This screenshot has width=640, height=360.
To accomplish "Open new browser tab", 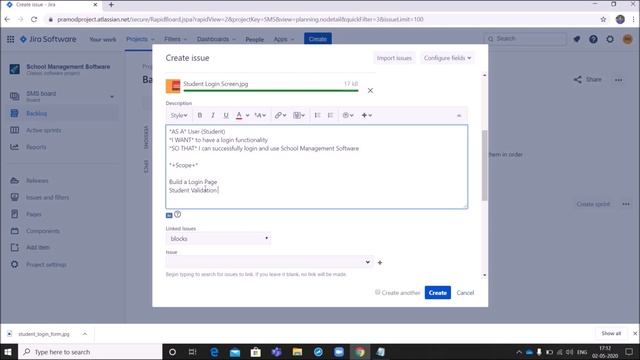I will (x=111, y=5).
